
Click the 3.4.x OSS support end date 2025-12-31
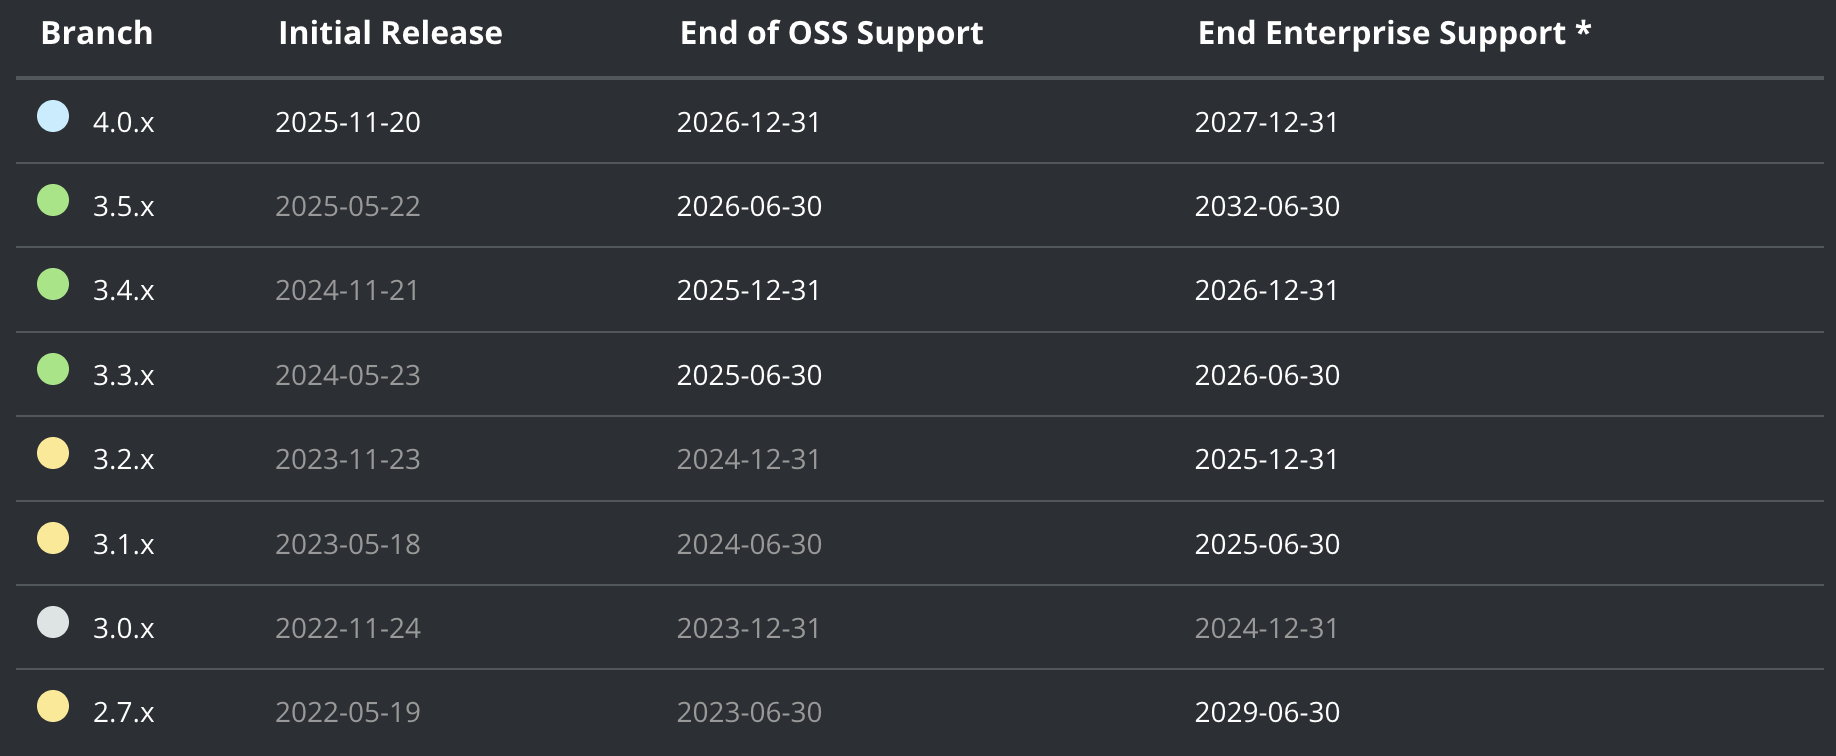(749, 290)
